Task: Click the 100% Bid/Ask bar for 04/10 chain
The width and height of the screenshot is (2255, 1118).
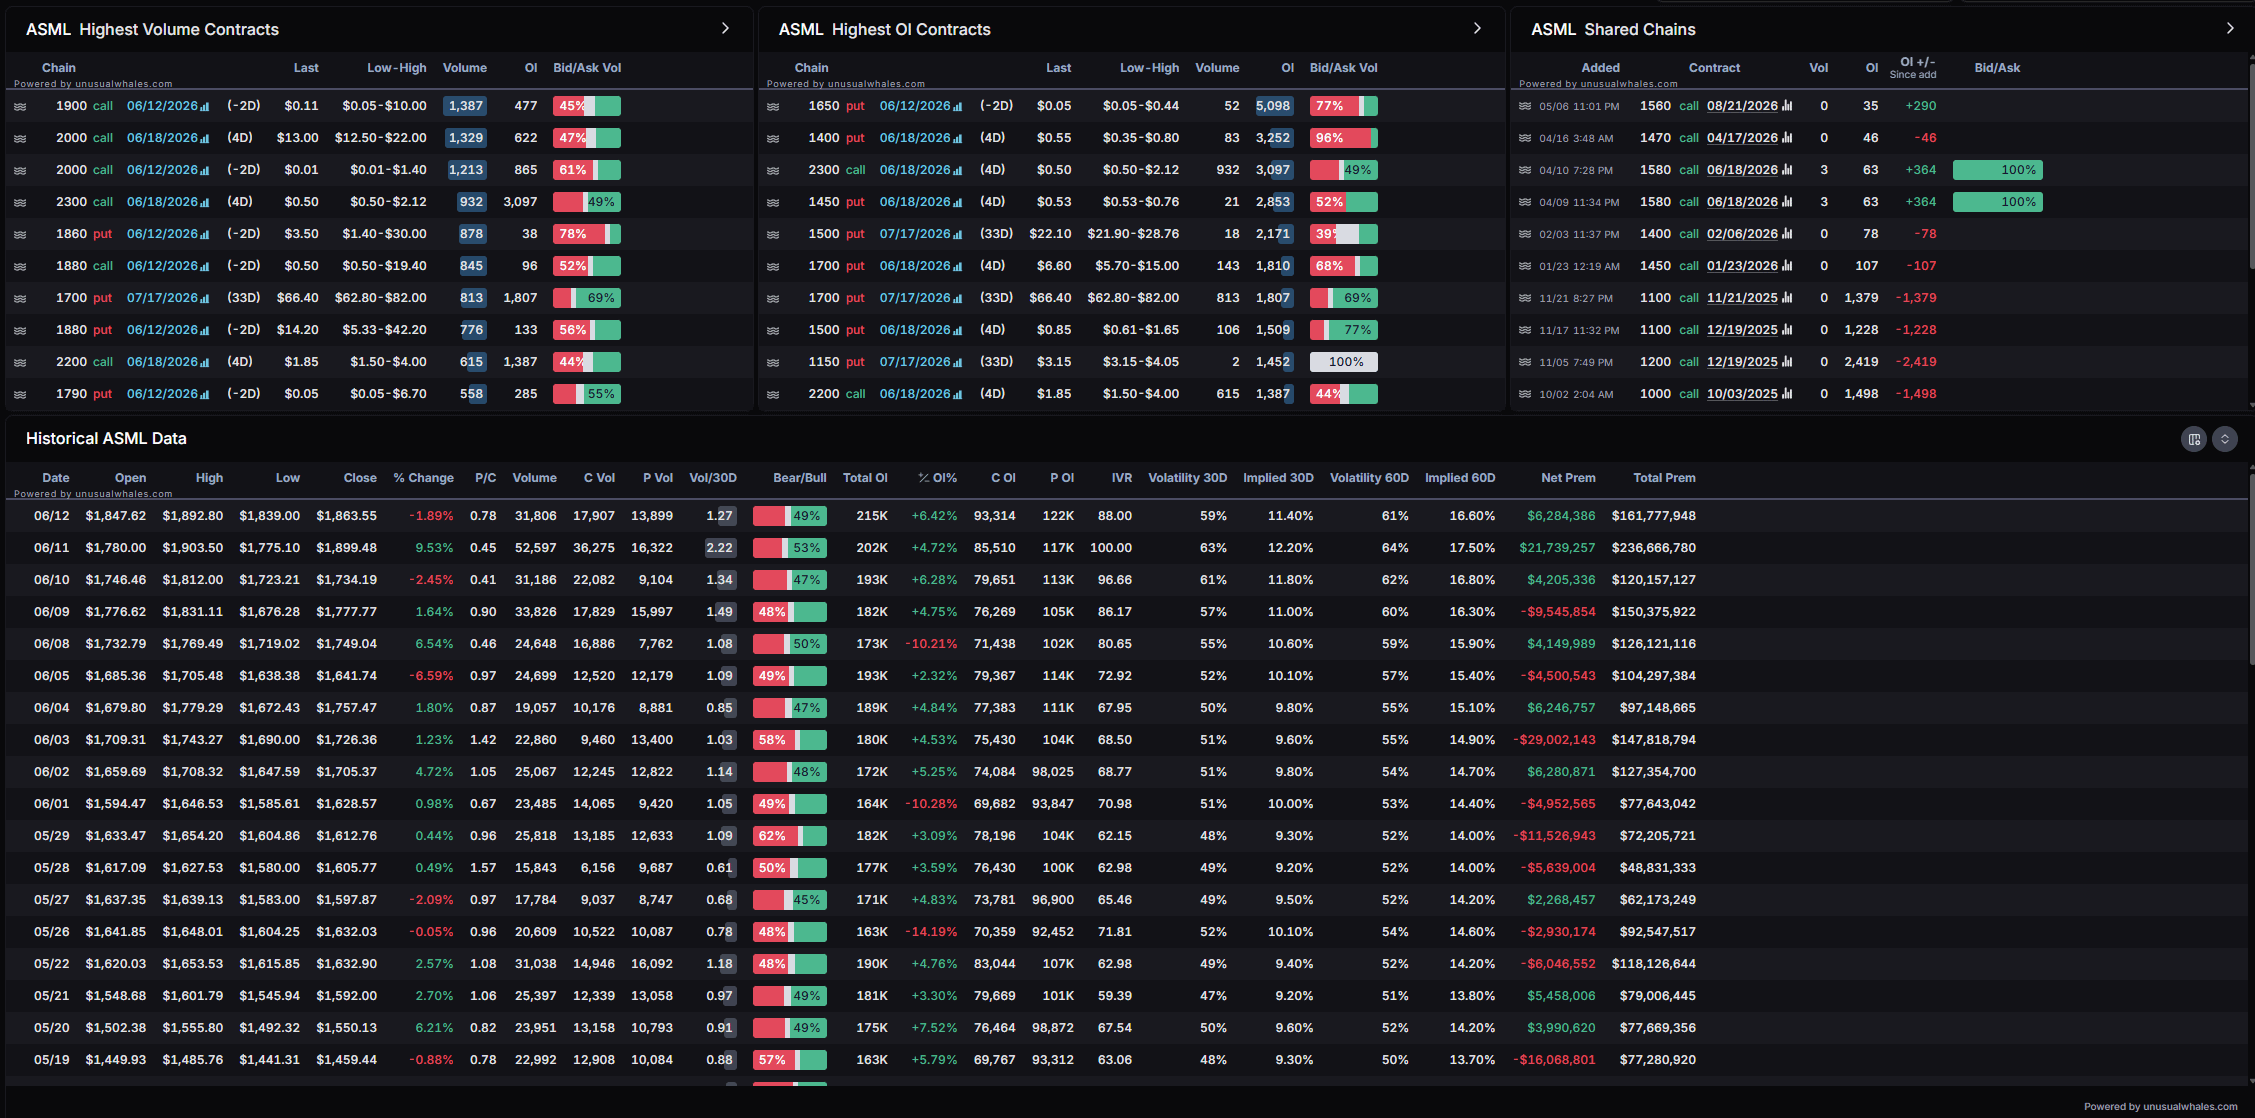Action: [x=1998, y=170]
